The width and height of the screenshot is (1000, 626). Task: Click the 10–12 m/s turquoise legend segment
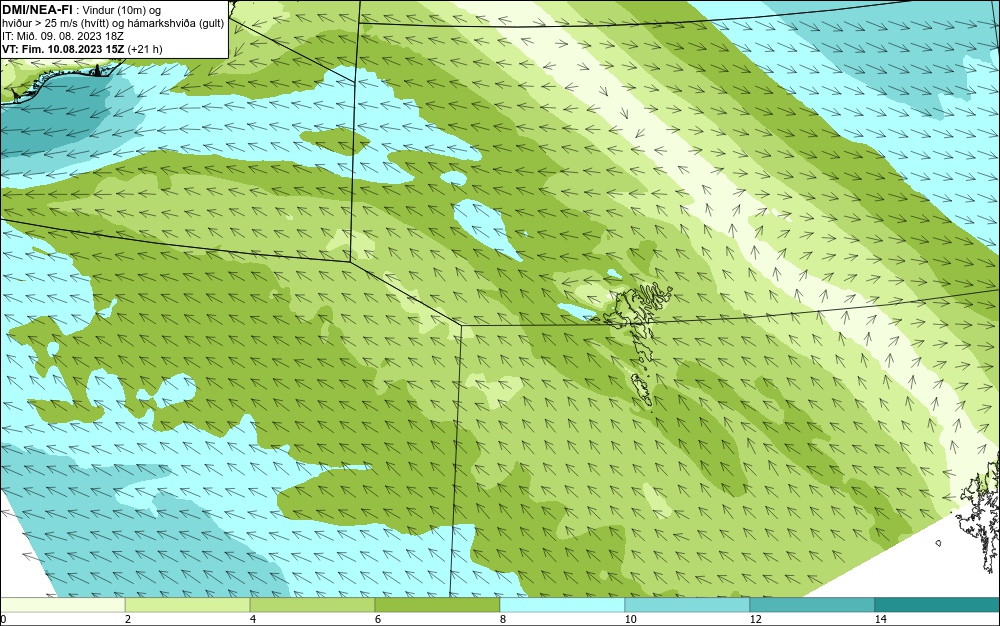tap(688, 605)
